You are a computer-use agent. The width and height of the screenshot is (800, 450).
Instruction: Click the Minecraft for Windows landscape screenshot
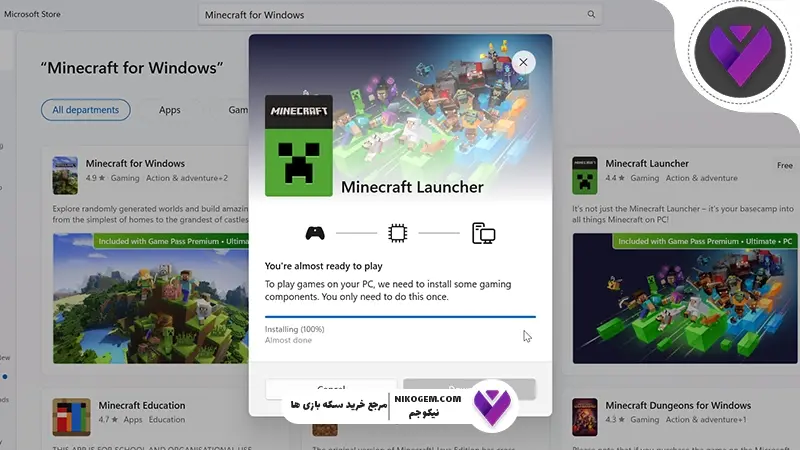[x=151, y=298]
